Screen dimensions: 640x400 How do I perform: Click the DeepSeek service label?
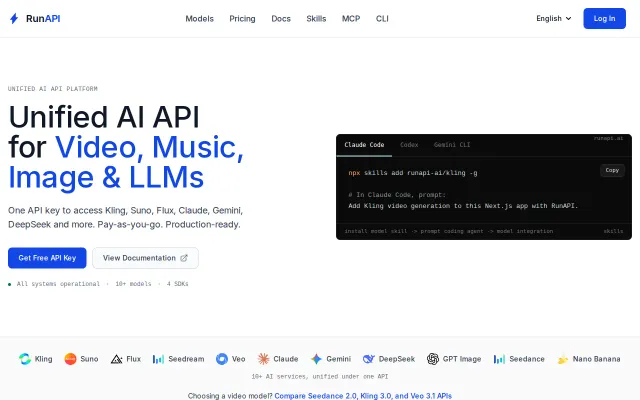pyautogui.click(x=397, y=359)
